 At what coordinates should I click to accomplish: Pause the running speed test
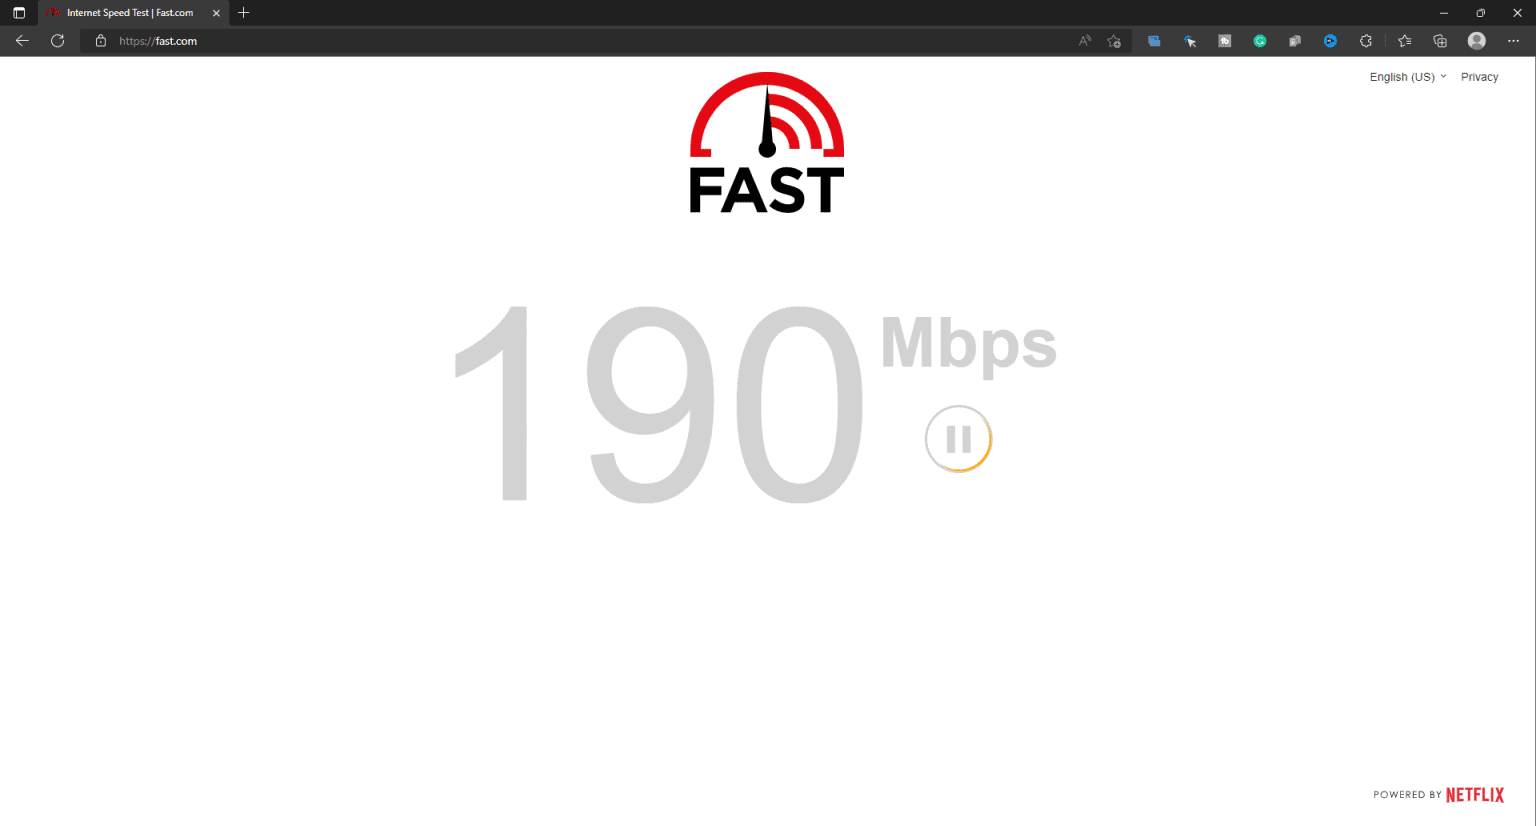click(958, 439)
